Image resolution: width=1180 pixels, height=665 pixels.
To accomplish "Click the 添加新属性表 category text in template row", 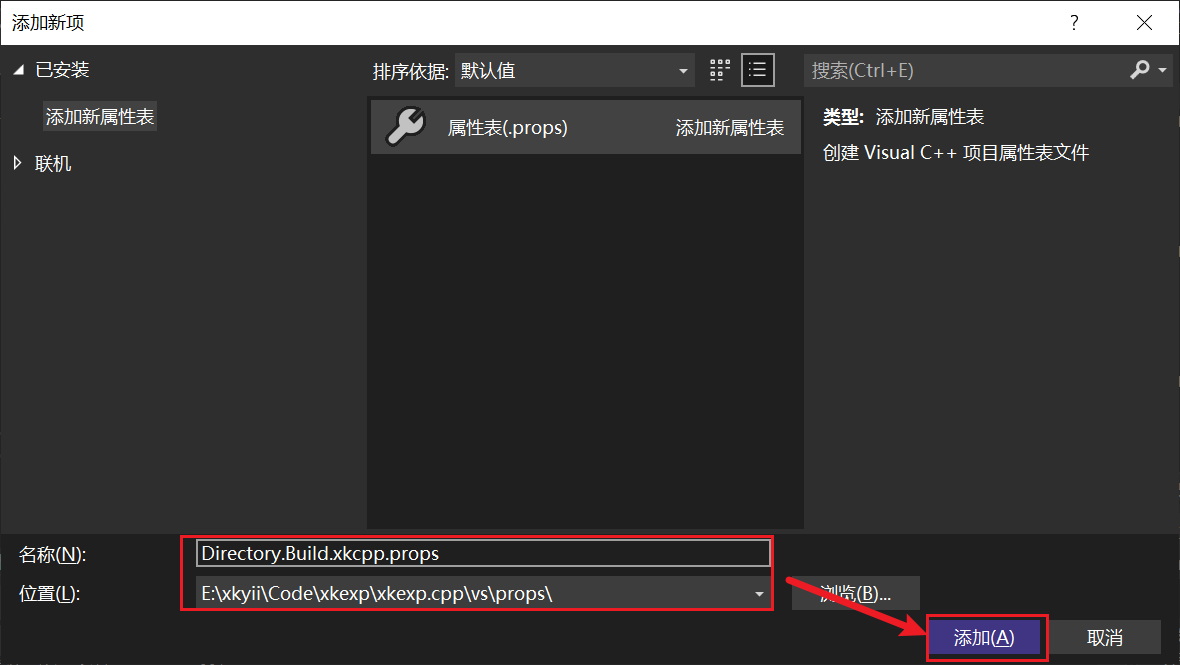I will 729,128.
